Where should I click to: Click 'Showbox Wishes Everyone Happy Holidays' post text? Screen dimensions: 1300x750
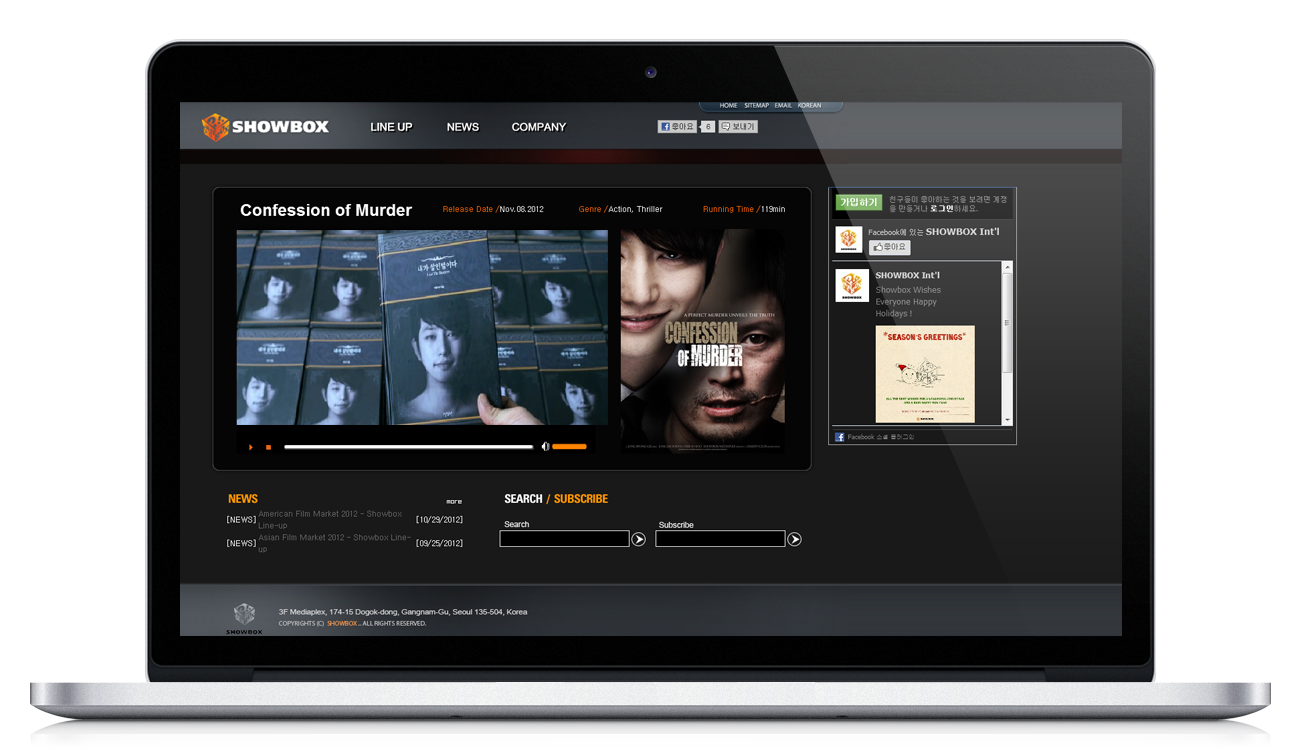point(908,302)
